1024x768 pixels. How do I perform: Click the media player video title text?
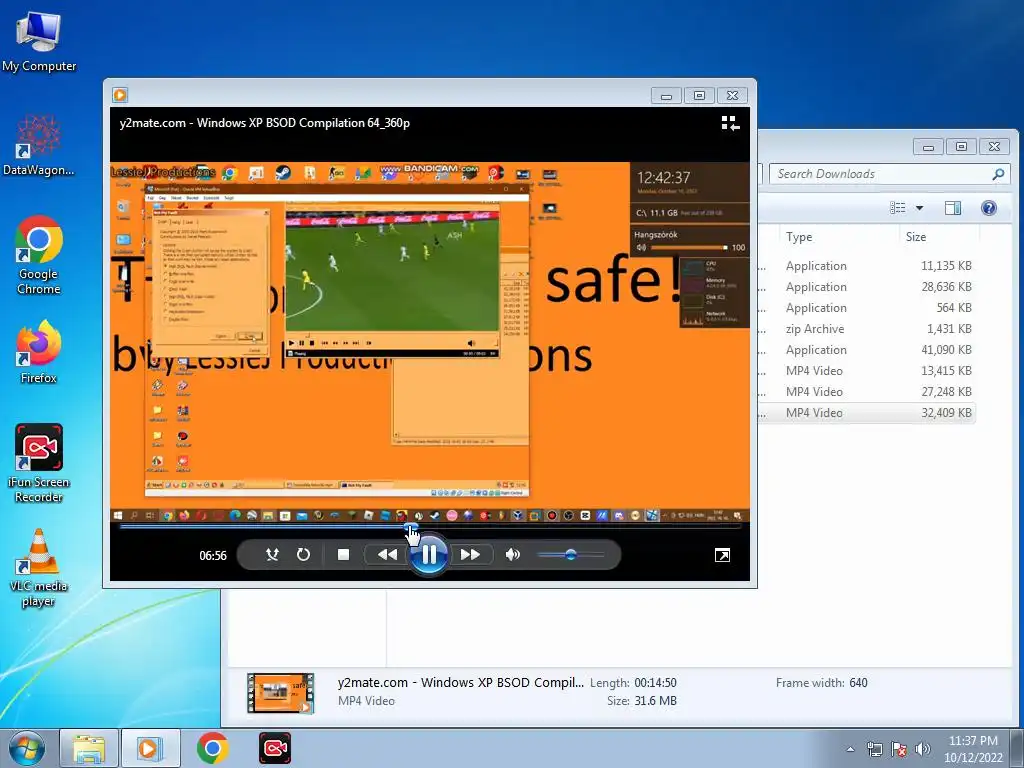(264, 123)
